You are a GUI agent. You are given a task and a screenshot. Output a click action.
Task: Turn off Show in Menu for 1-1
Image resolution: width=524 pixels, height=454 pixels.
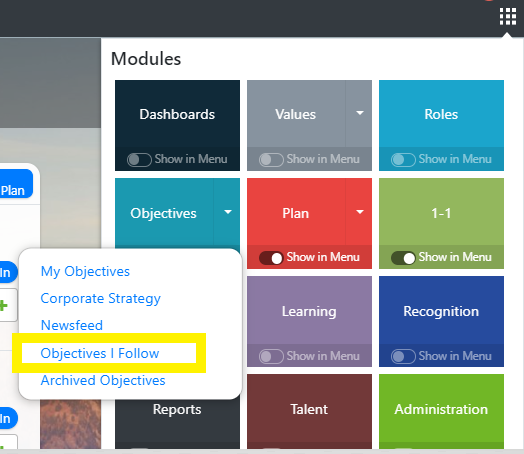(x=403, y=258)
